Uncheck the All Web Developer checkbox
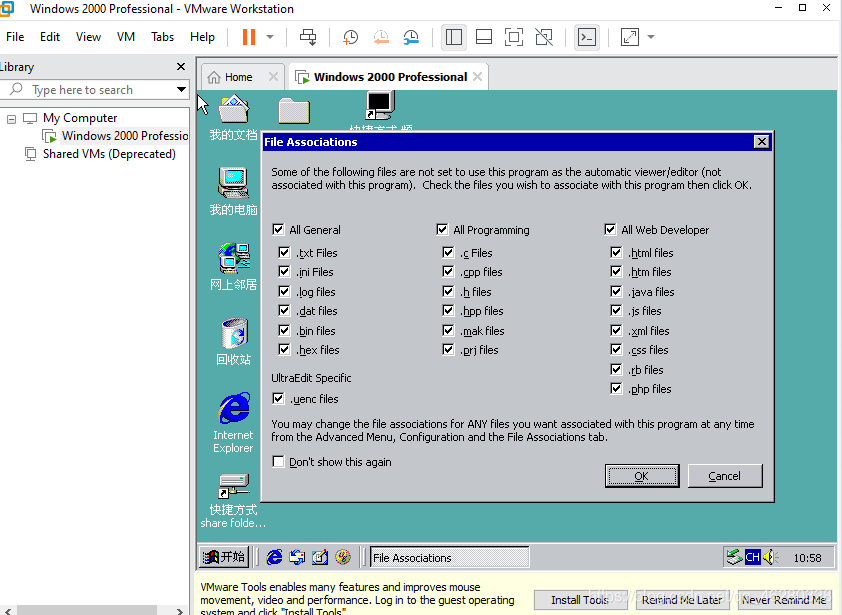 (x=610, y=230)
